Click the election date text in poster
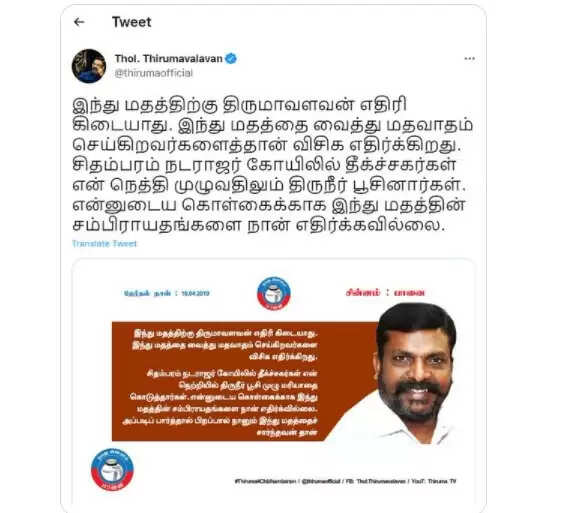The image size is (563, 513). pyautogui.click(x=166, y=293)
